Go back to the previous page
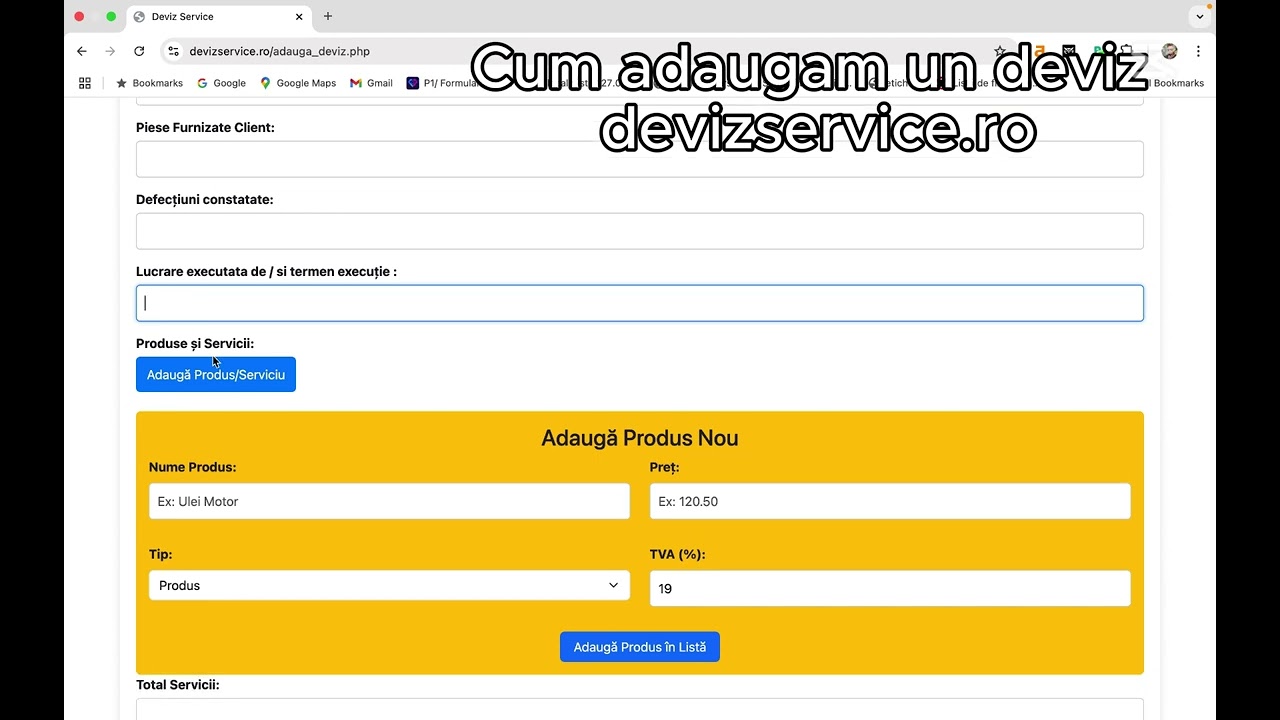This screenshot has height=720, width=1280. coord(82,51)
